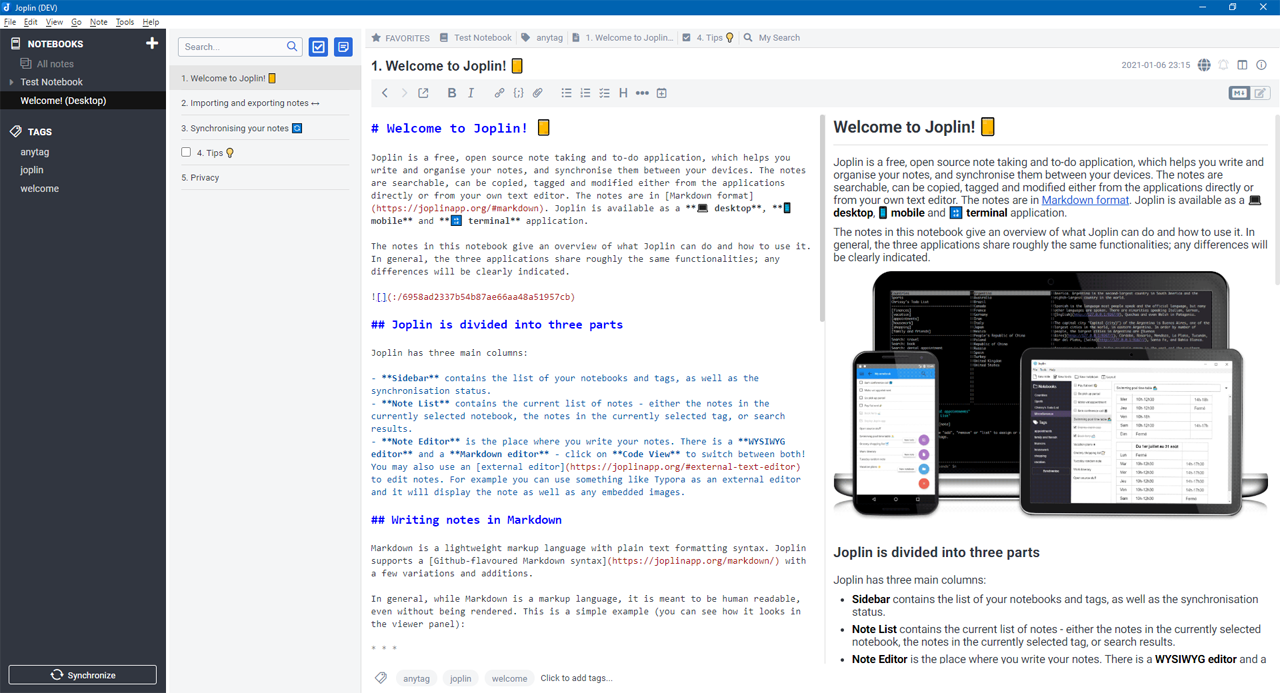Viewport: 1280px width, 693px height.
Task: Open note properties info icon
Action: 1261,65
